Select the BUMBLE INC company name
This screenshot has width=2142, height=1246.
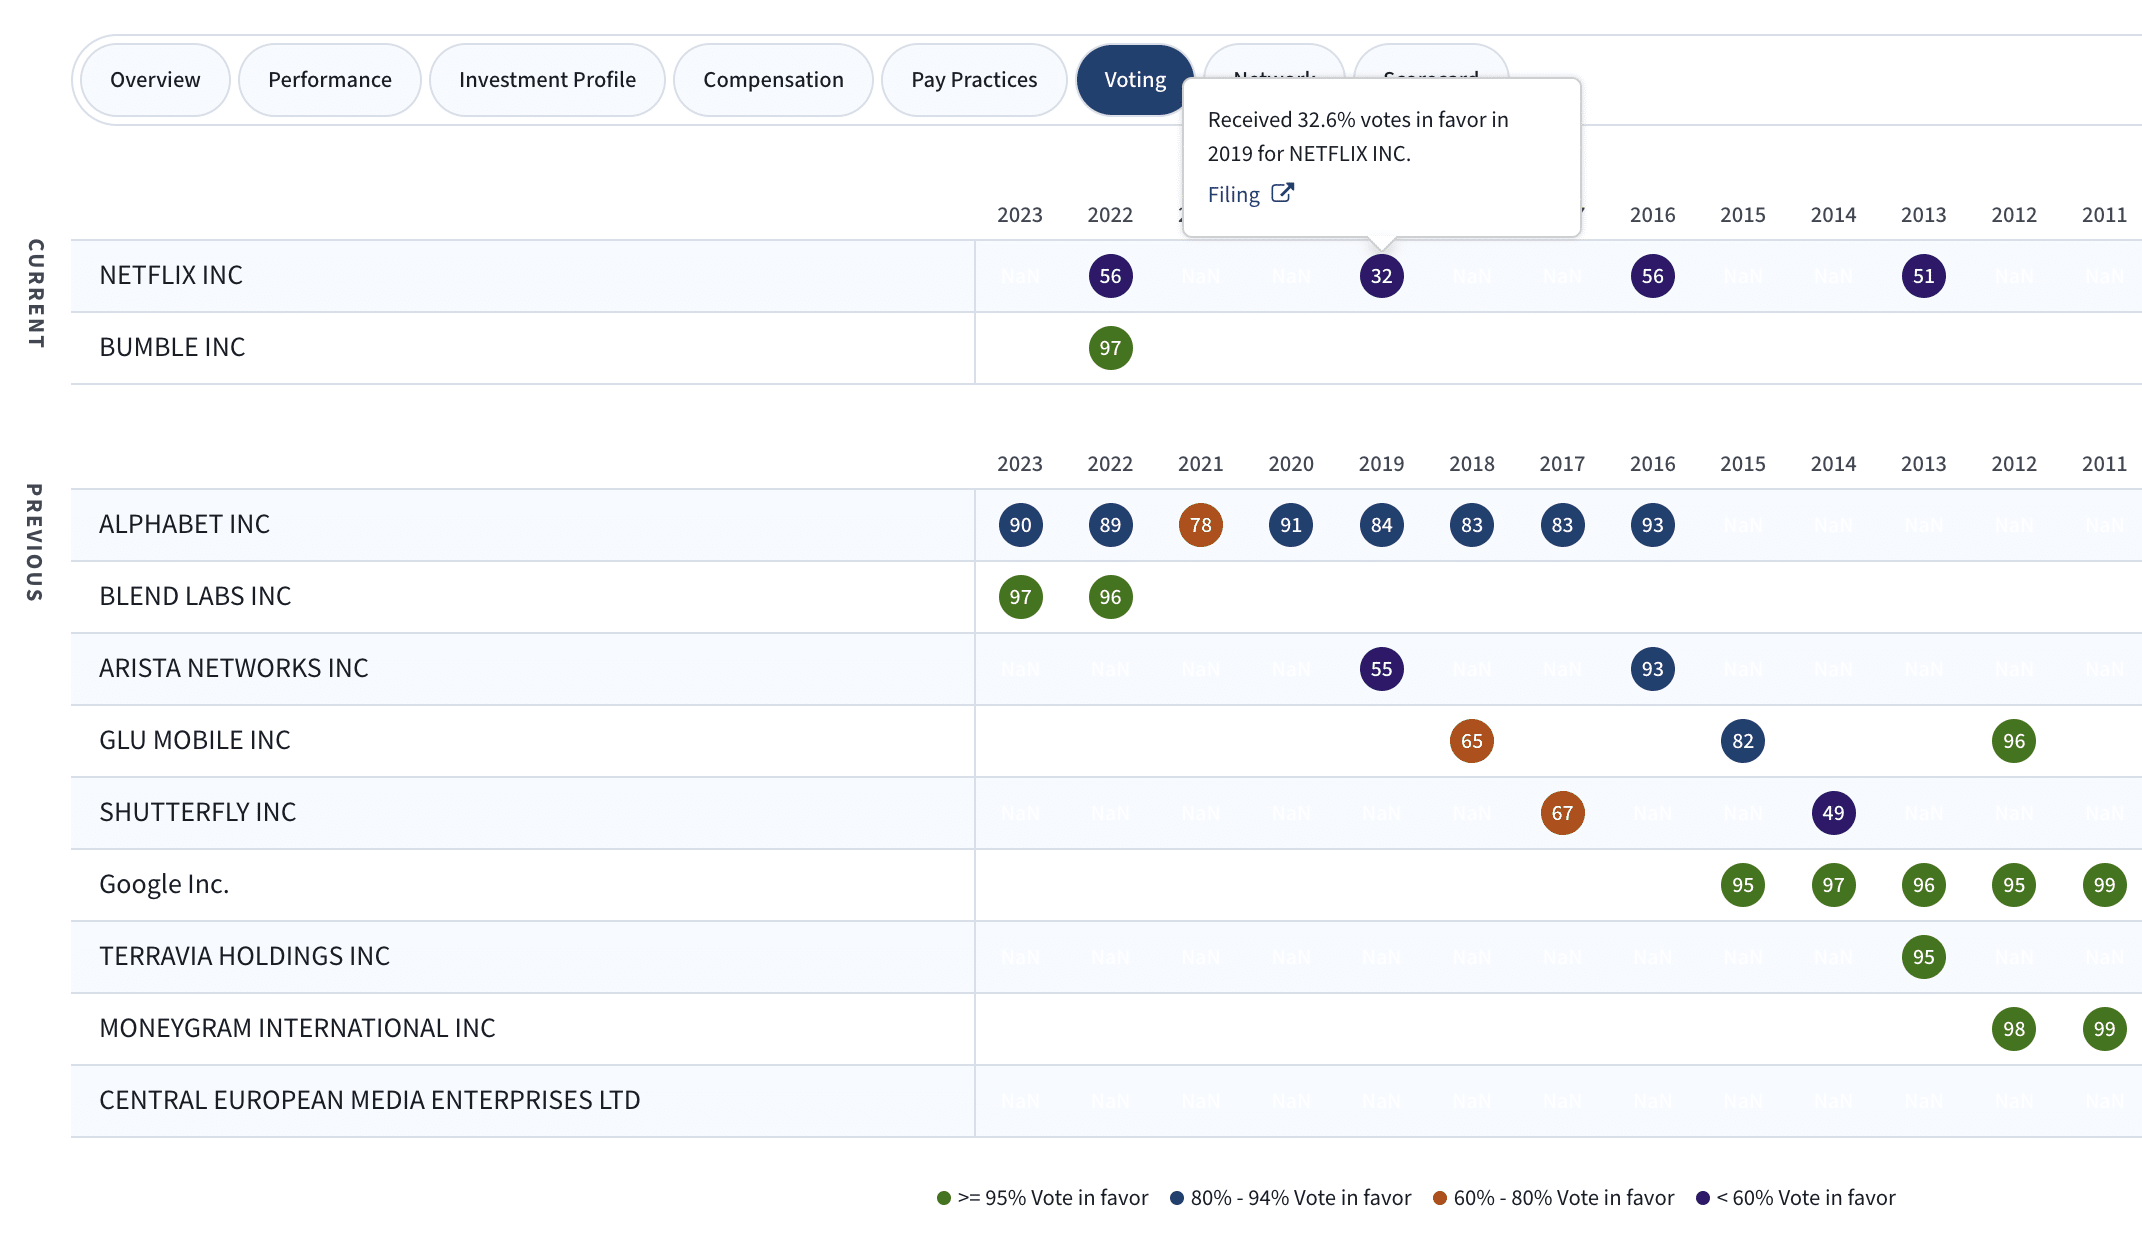coord(172,348)
